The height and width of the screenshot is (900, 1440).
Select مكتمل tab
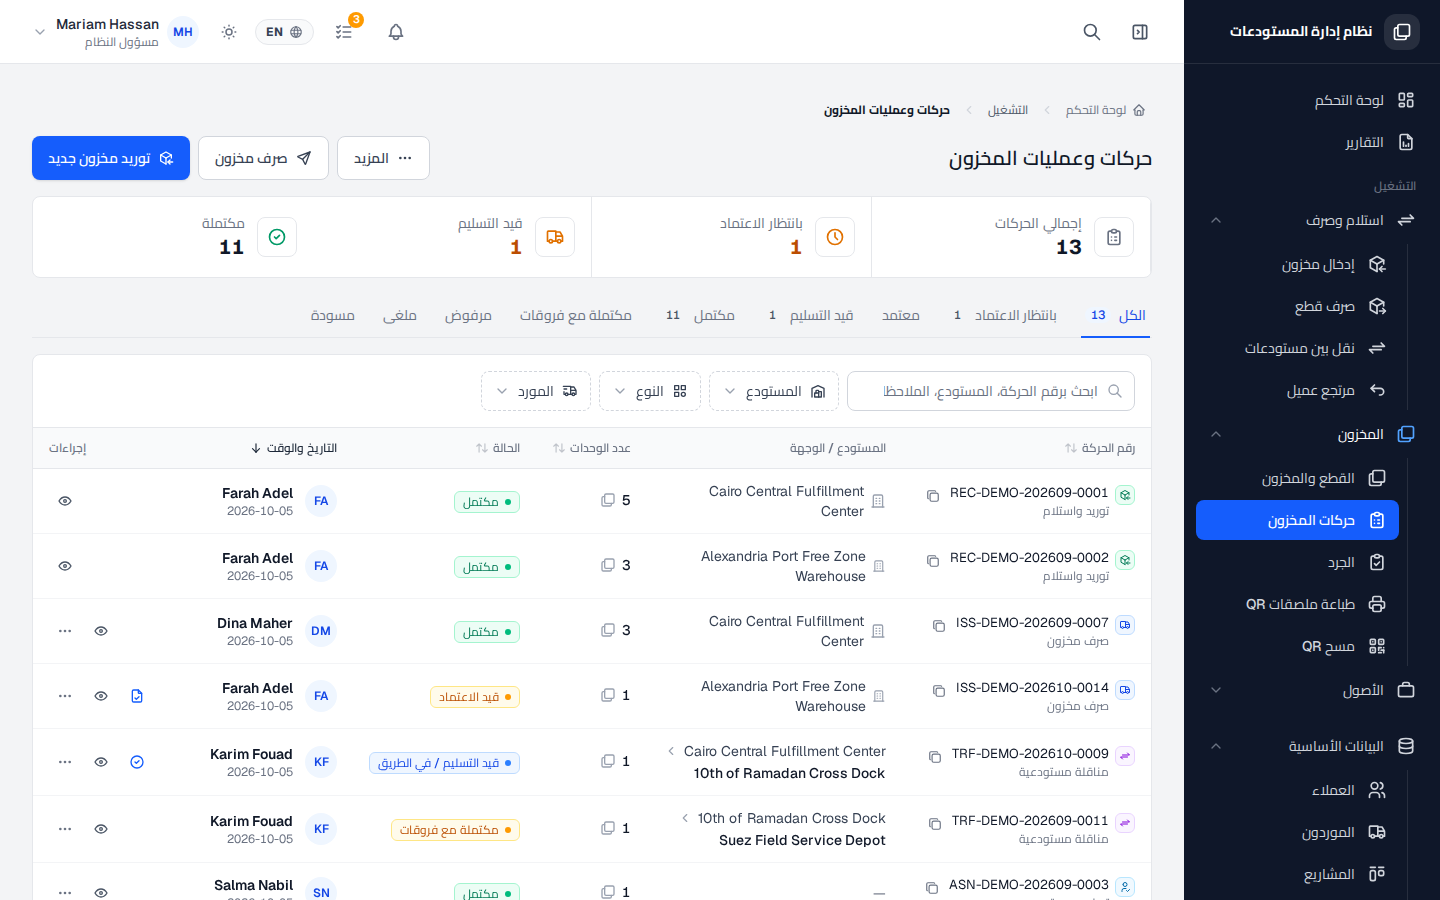click(700, 315)
